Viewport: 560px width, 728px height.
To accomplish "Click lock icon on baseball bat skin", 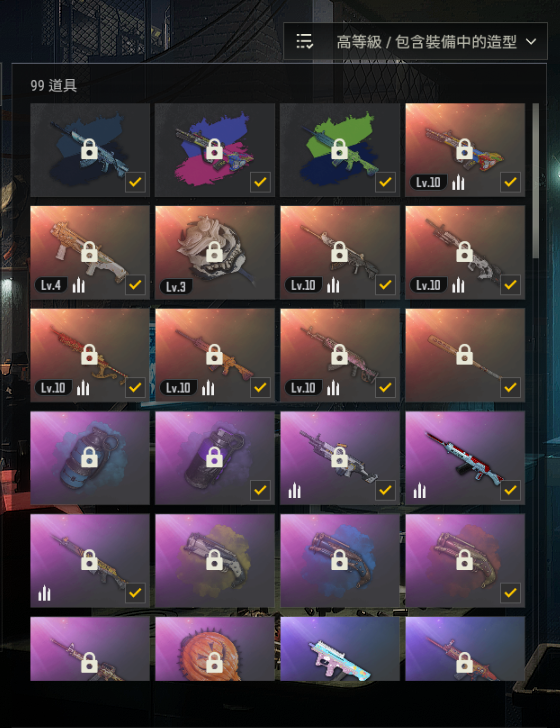I will click(x=464, y=355).
